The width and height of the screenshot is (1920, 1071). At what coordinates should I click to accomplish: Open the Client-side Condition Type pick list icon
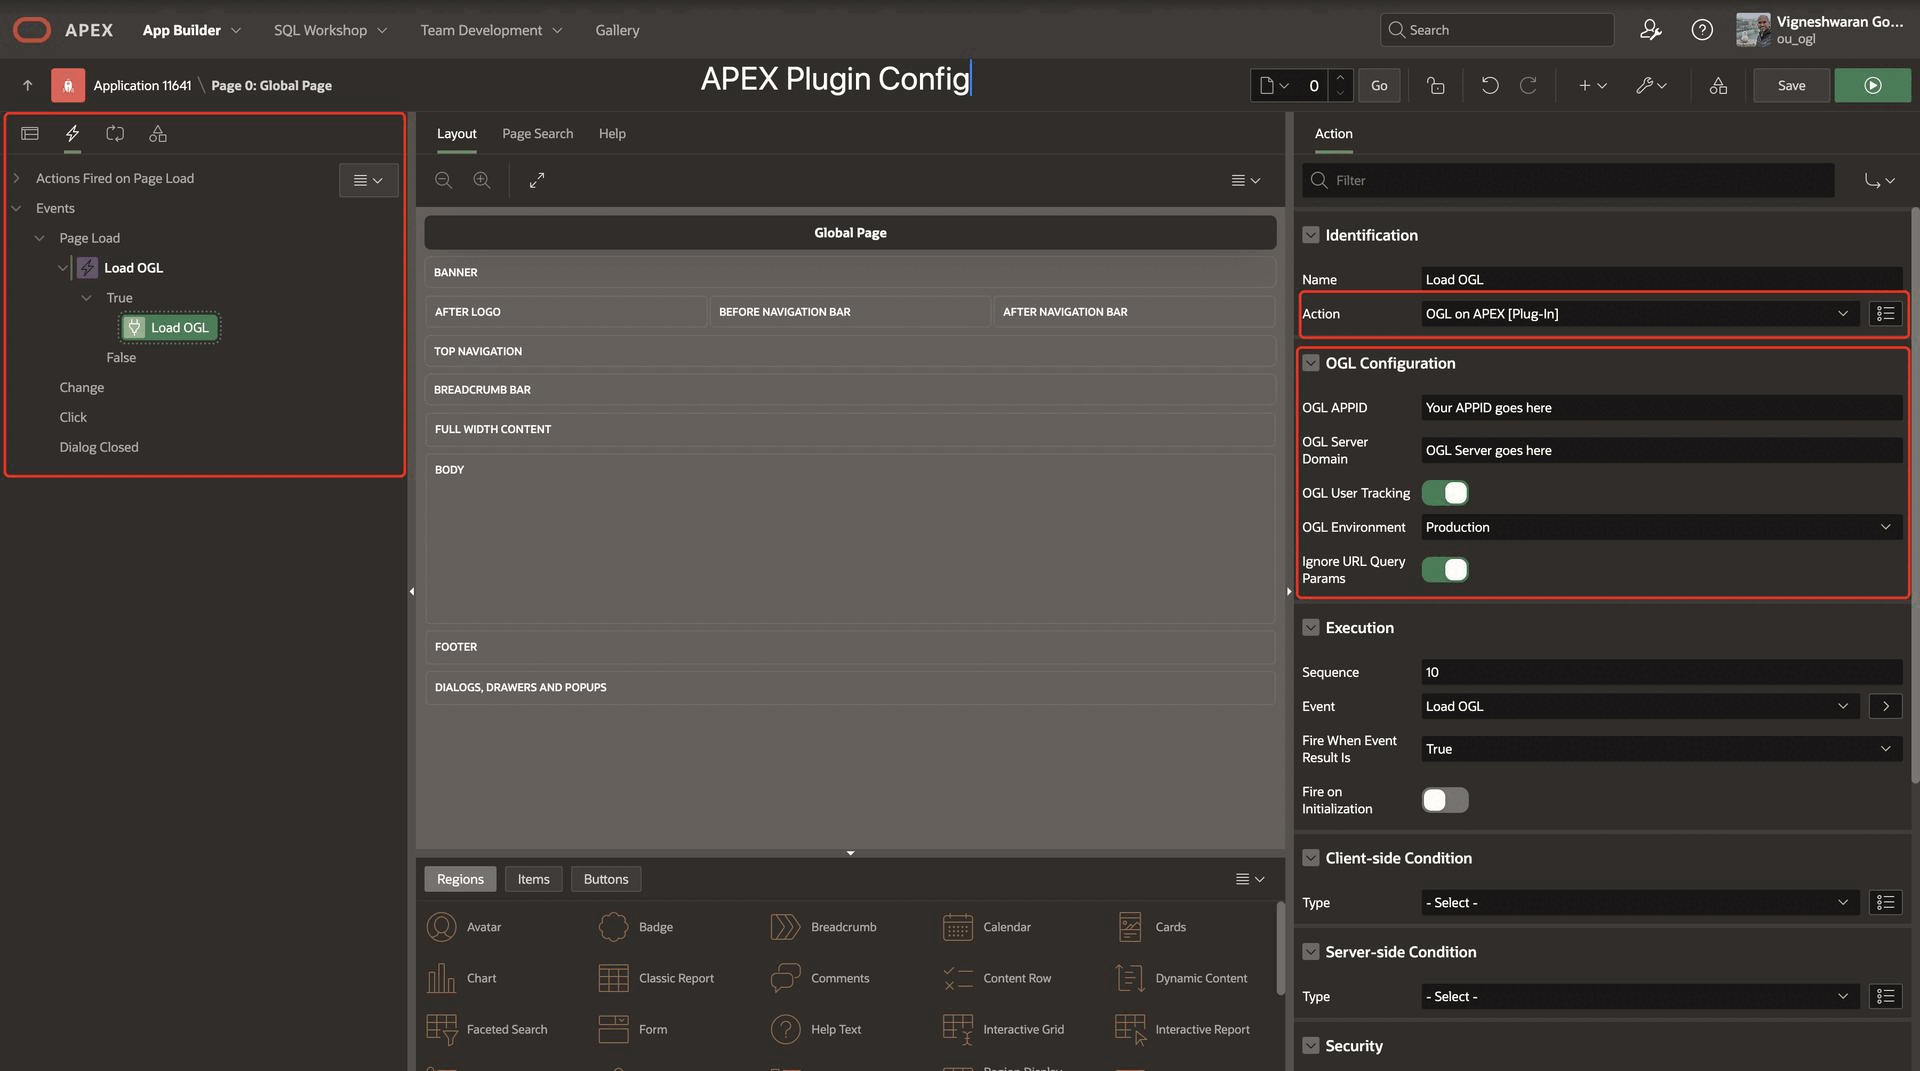click(x=1885, y=903)
